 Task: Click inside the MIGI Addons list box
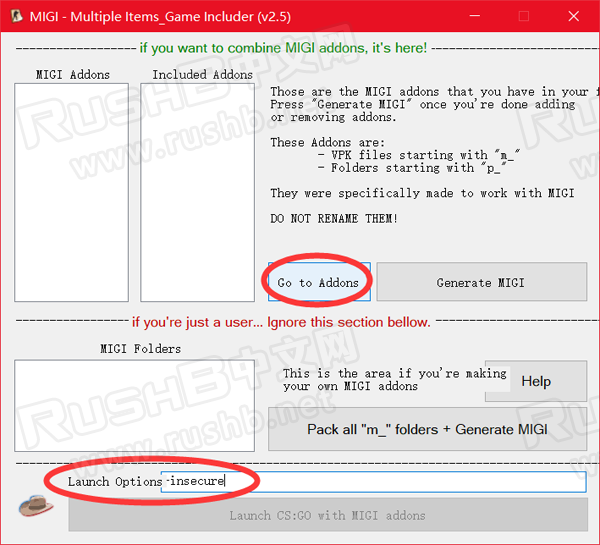pyautogui.click(x=74, y=190)
